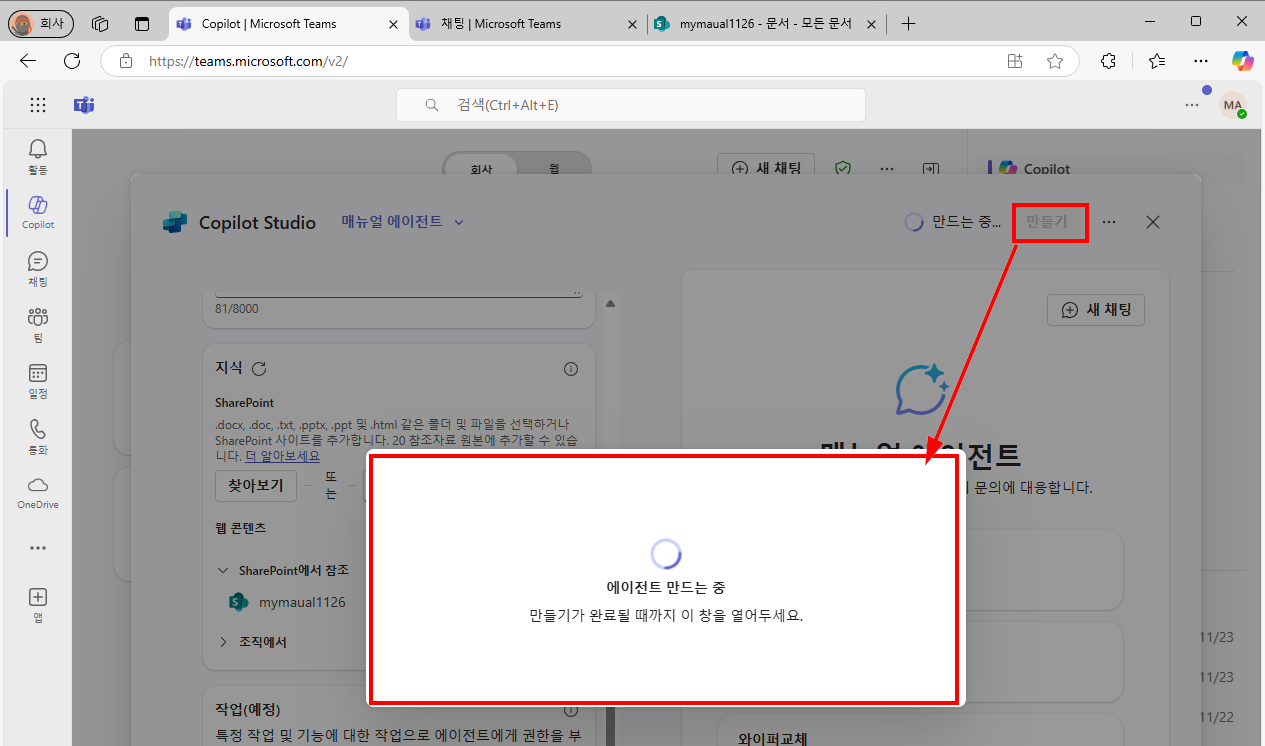
Task: Open Edge split screen icon
Action: click(x=1015, y=61)
